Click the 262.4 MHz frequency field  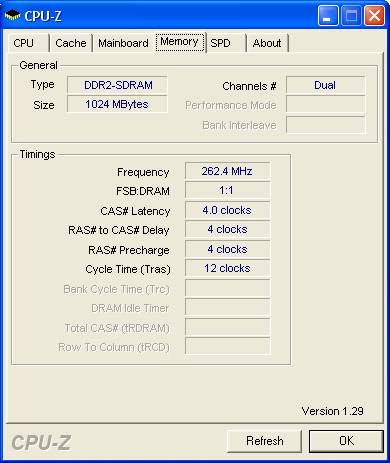coord(227,171)
